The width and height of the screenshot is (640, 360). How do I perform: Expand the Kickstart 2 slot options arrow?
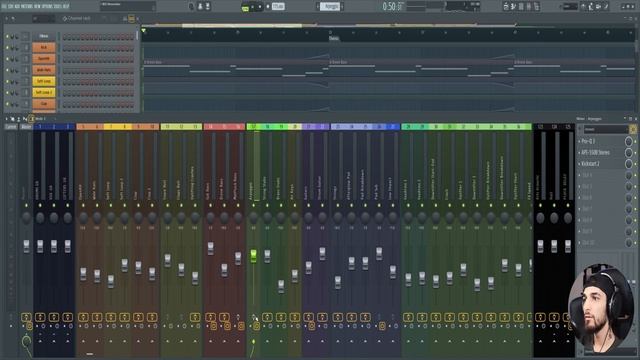click(x=579, y=164)
